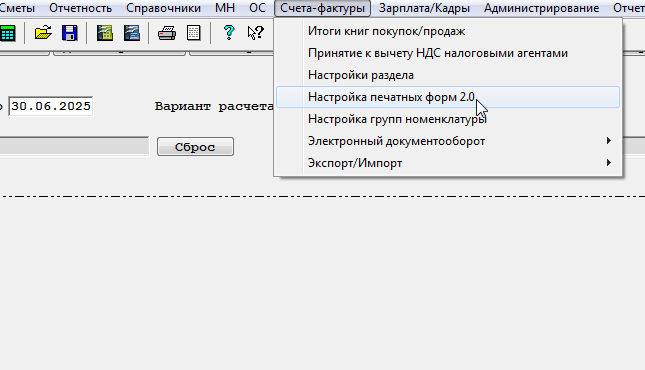Expand Экспорт/Импорт submenu
This screenshot has width=645, height=370.
coord(448,163)
